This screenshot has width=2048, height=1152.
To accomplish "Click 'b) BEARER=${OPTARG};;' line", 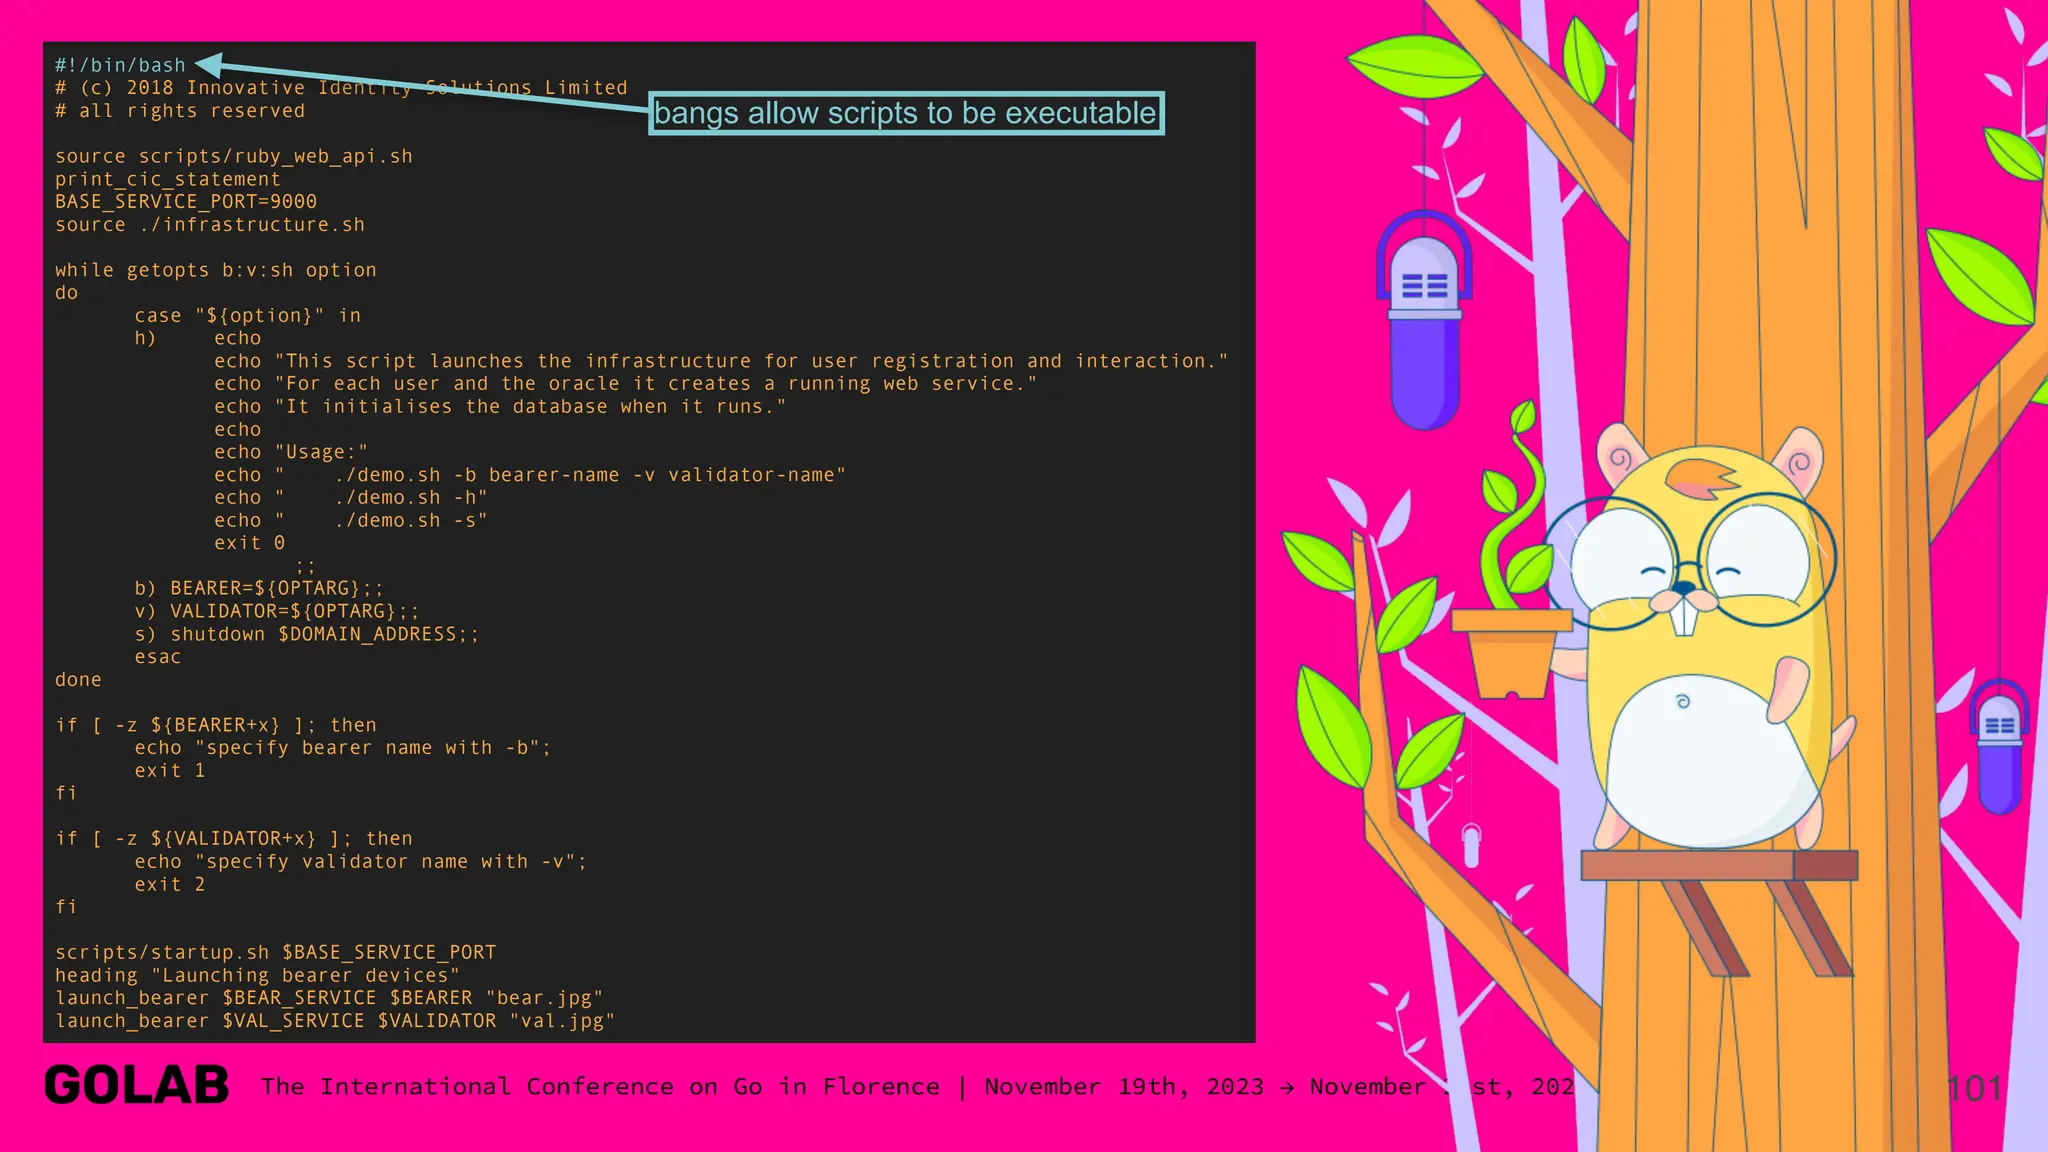I will click(x=259, y=589).
